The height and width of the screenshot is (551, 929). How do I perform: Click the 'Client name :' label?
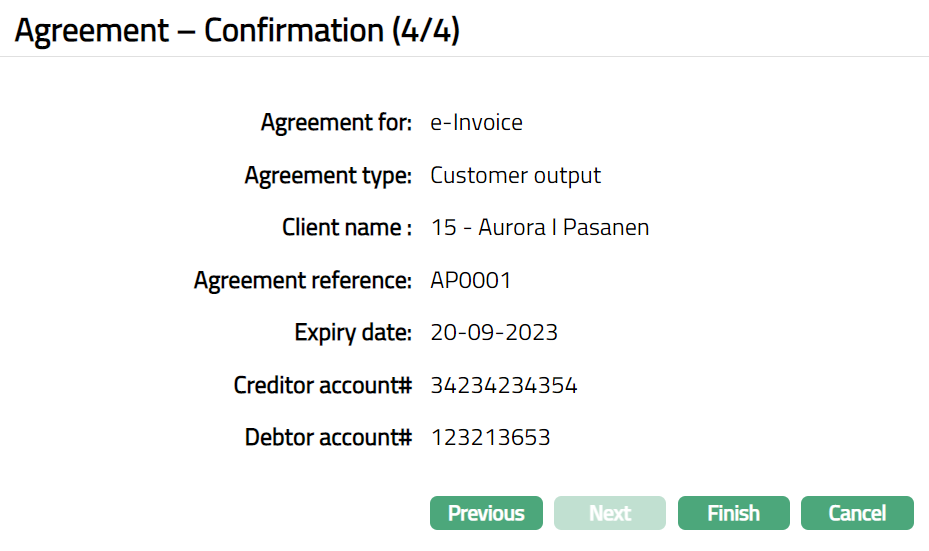tap(347, 228)
